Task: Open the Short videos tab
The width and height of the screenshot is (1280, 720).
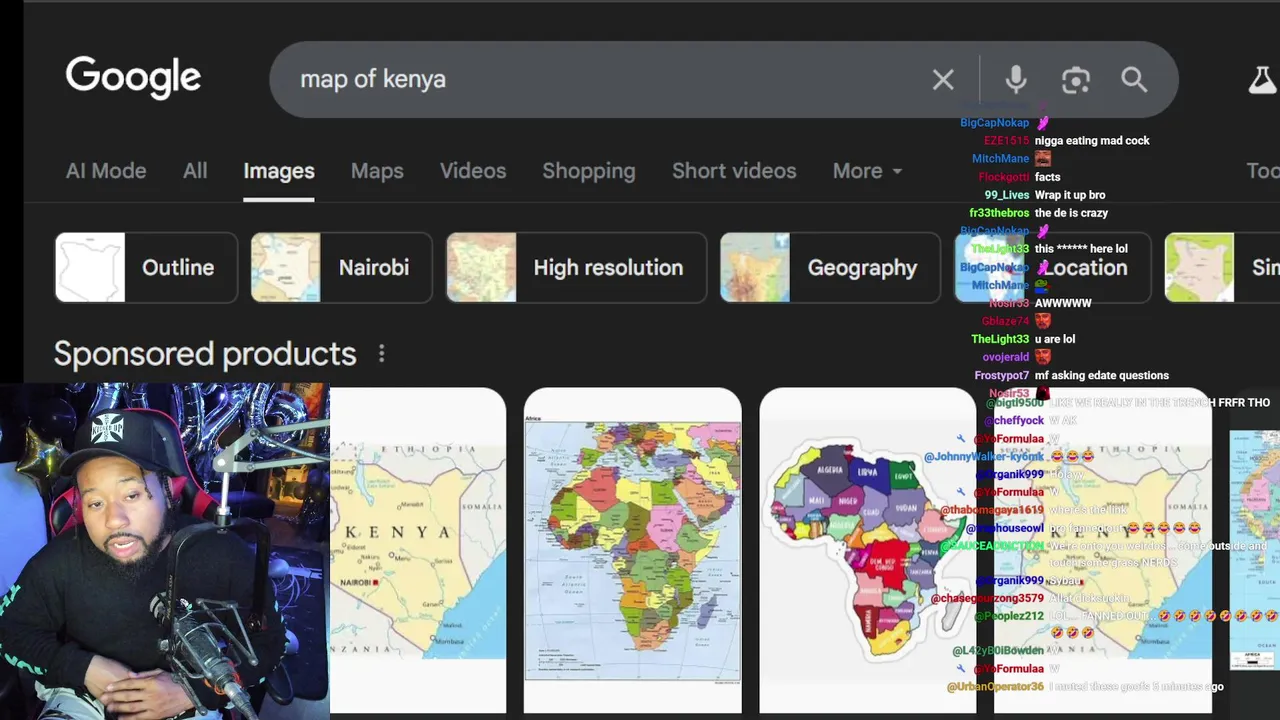Action: (734, 171)
